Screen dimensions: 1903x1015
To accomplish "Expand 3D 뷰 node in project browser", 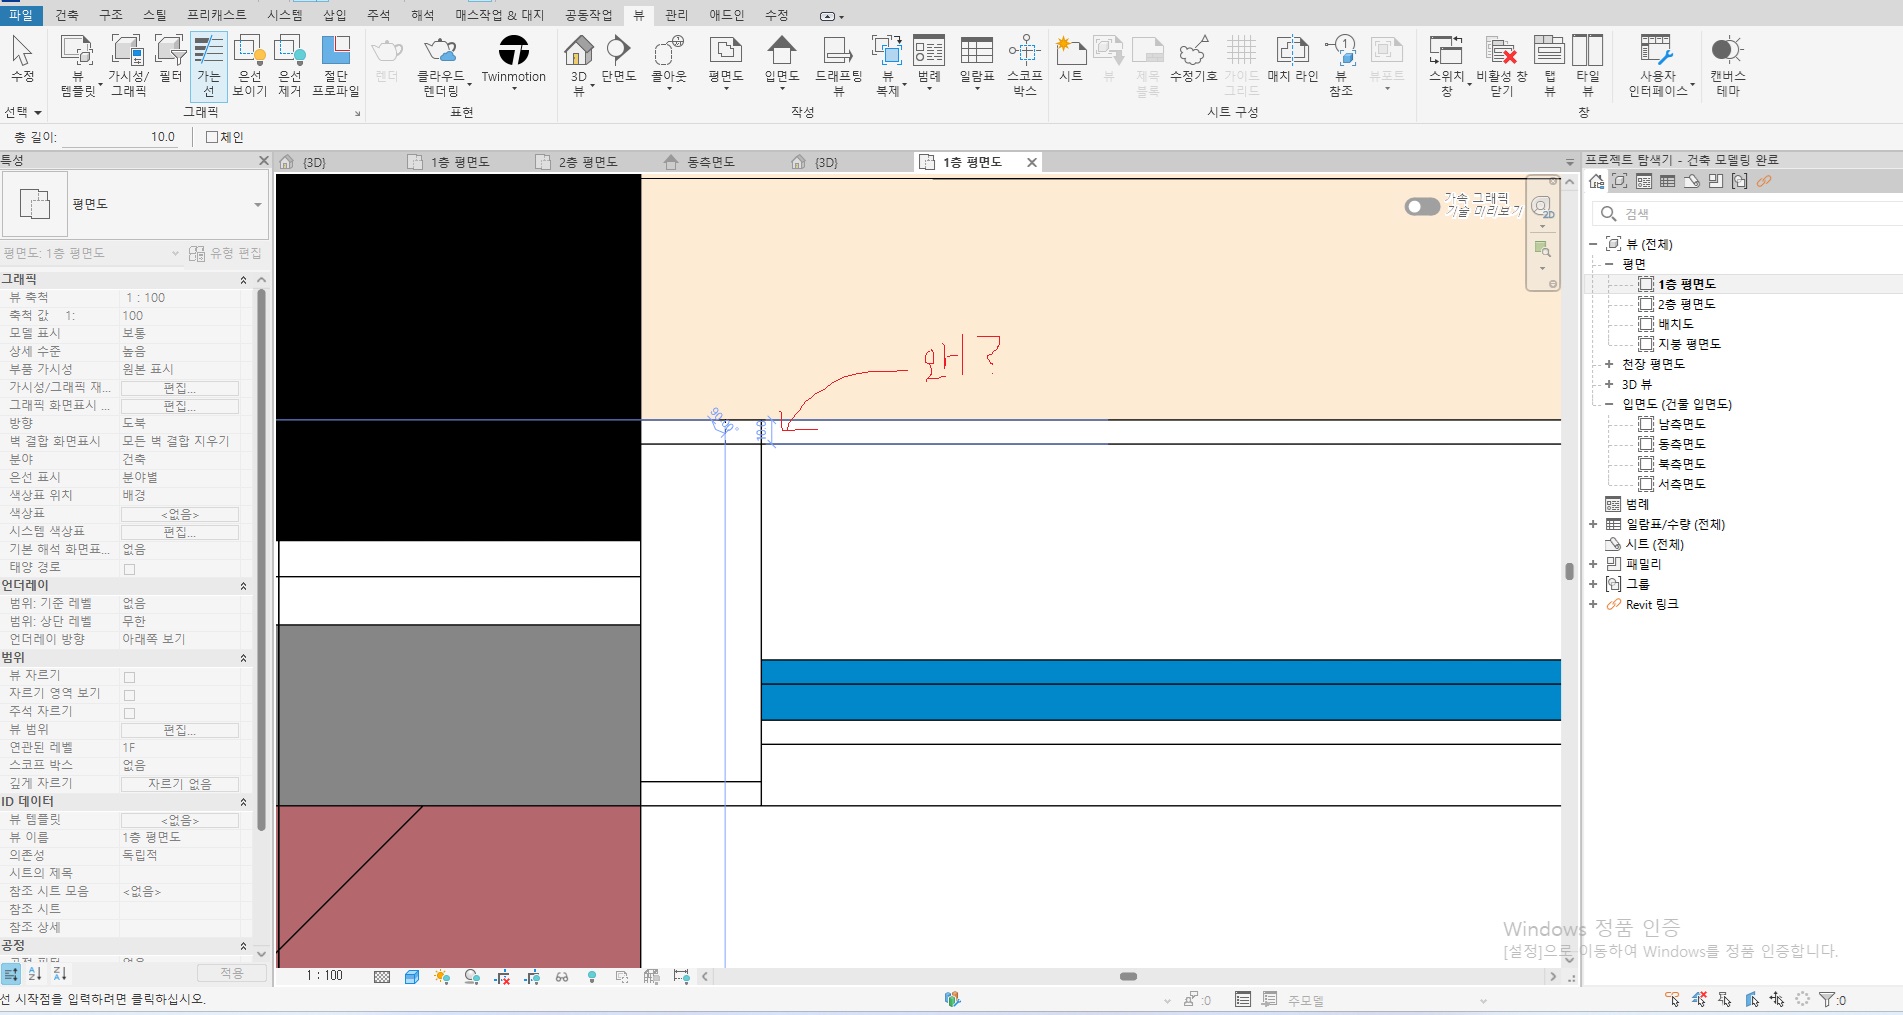I will [x=1609, y=384].
